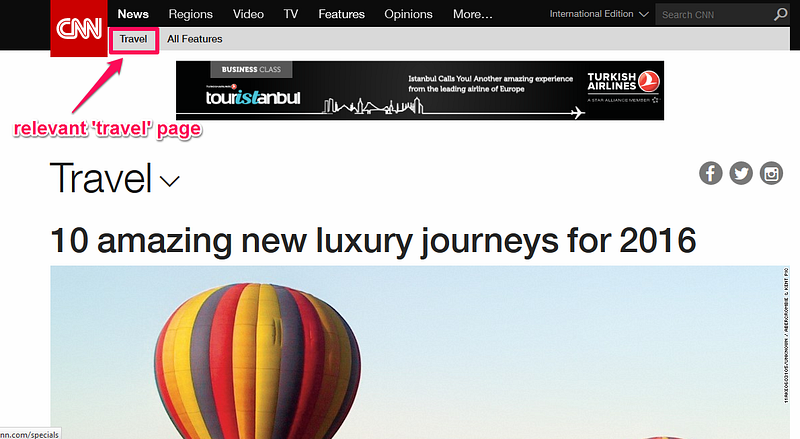Screen dimensions: 800x439
Task: Select the News menu item
Action: 133,14
